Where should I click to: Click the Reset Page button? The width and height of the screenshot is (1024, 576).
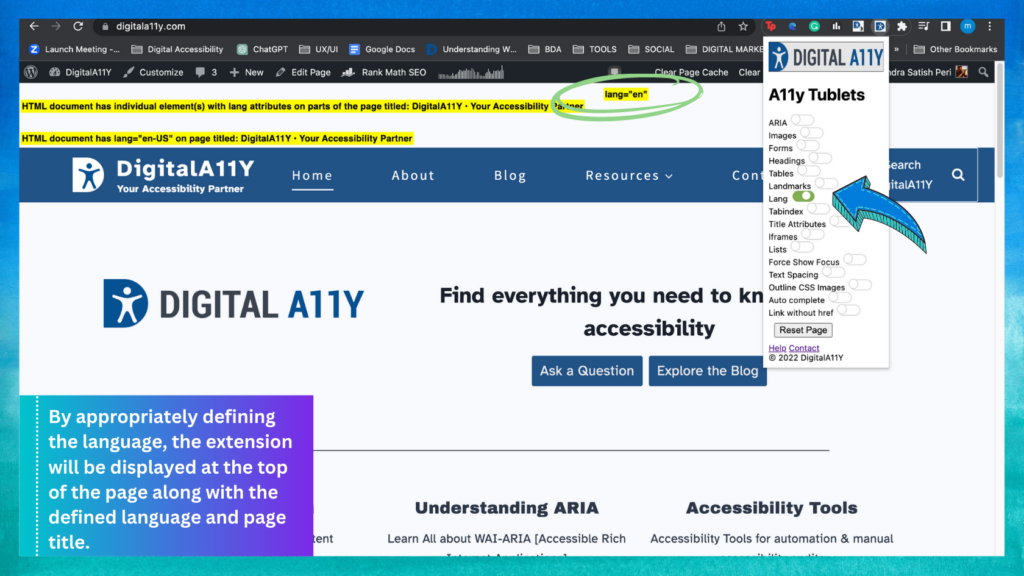(803, 330)
